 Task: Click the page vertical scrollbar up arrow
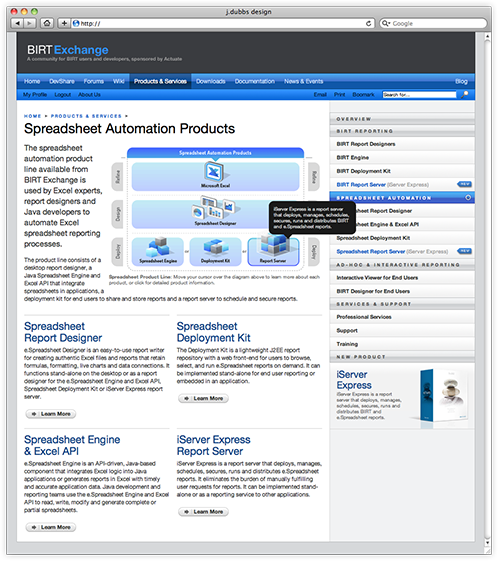(487, 36)
